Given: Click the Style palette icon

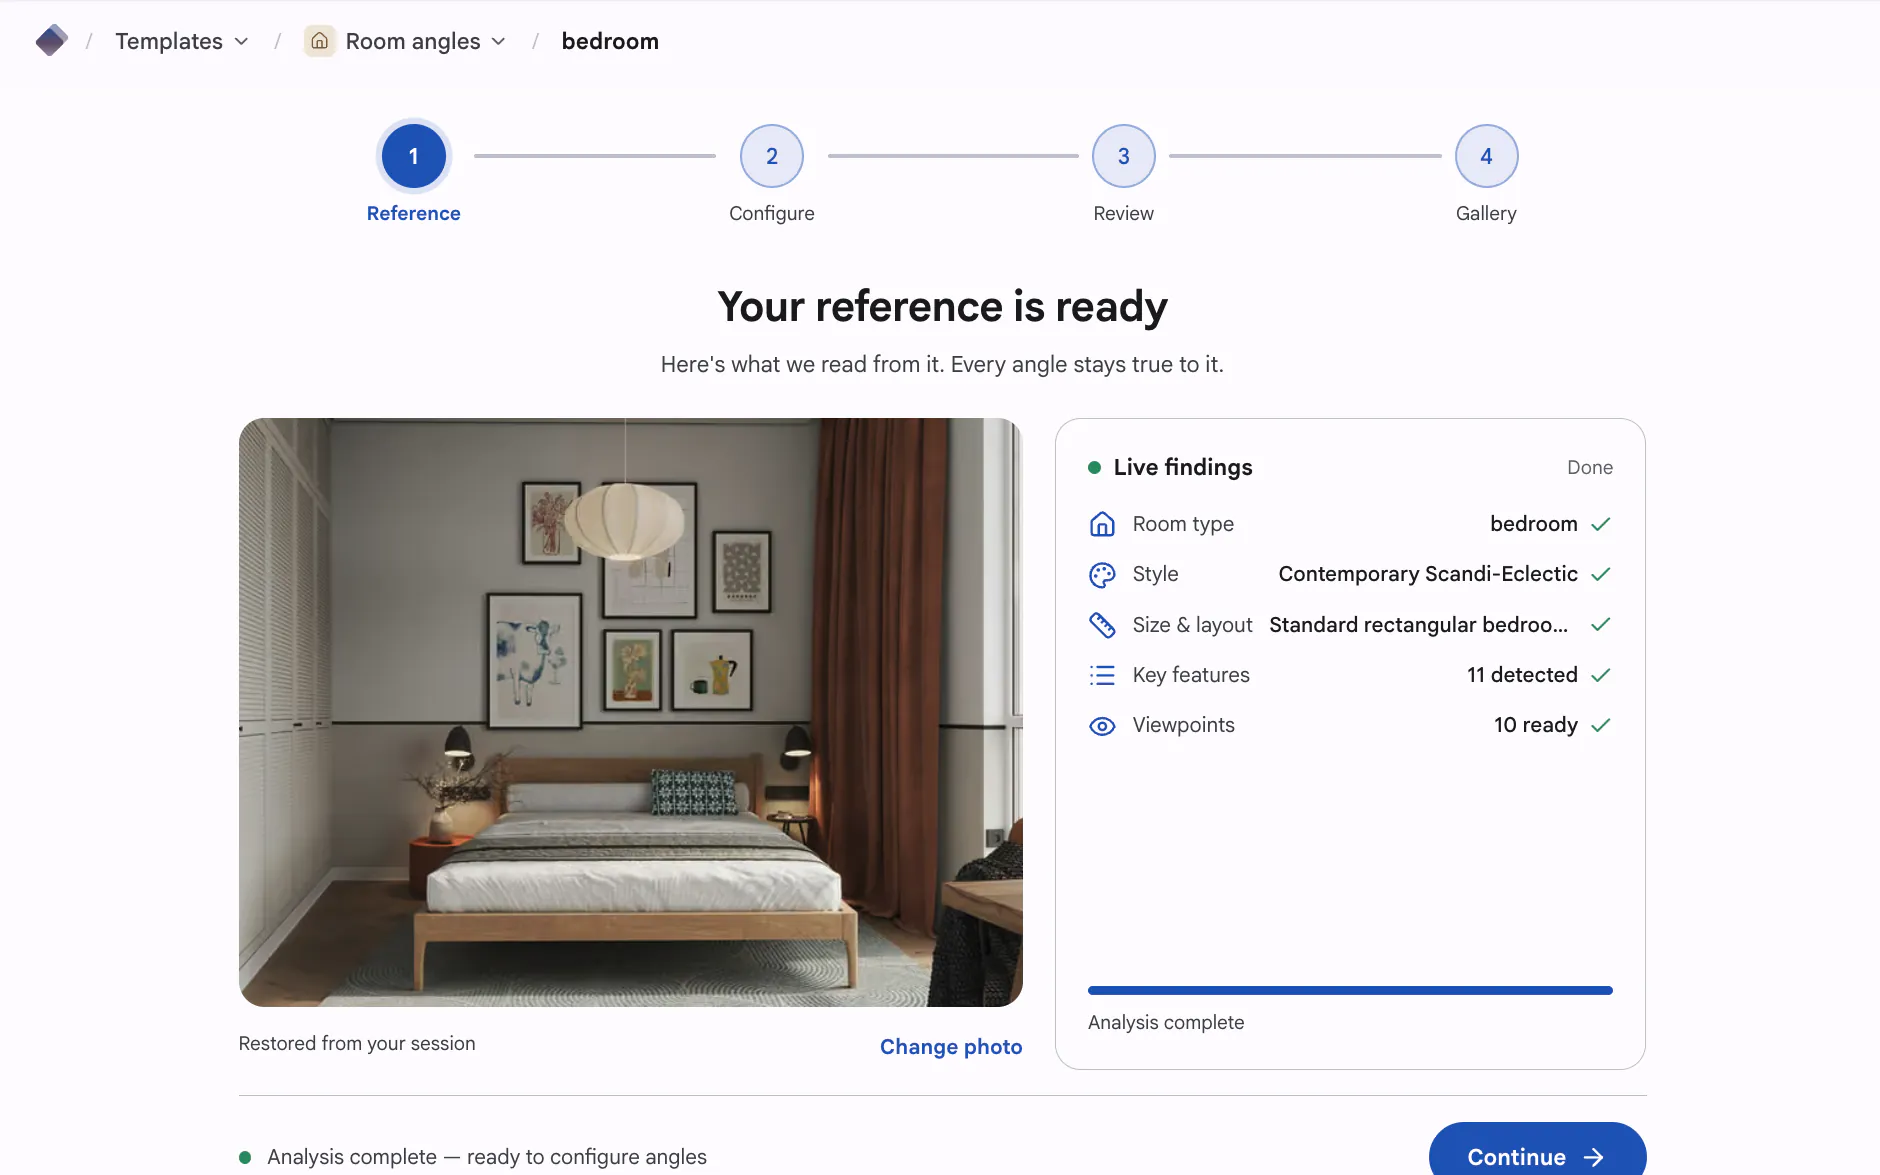Looking at the screenshot, I should coord(1102,575).
